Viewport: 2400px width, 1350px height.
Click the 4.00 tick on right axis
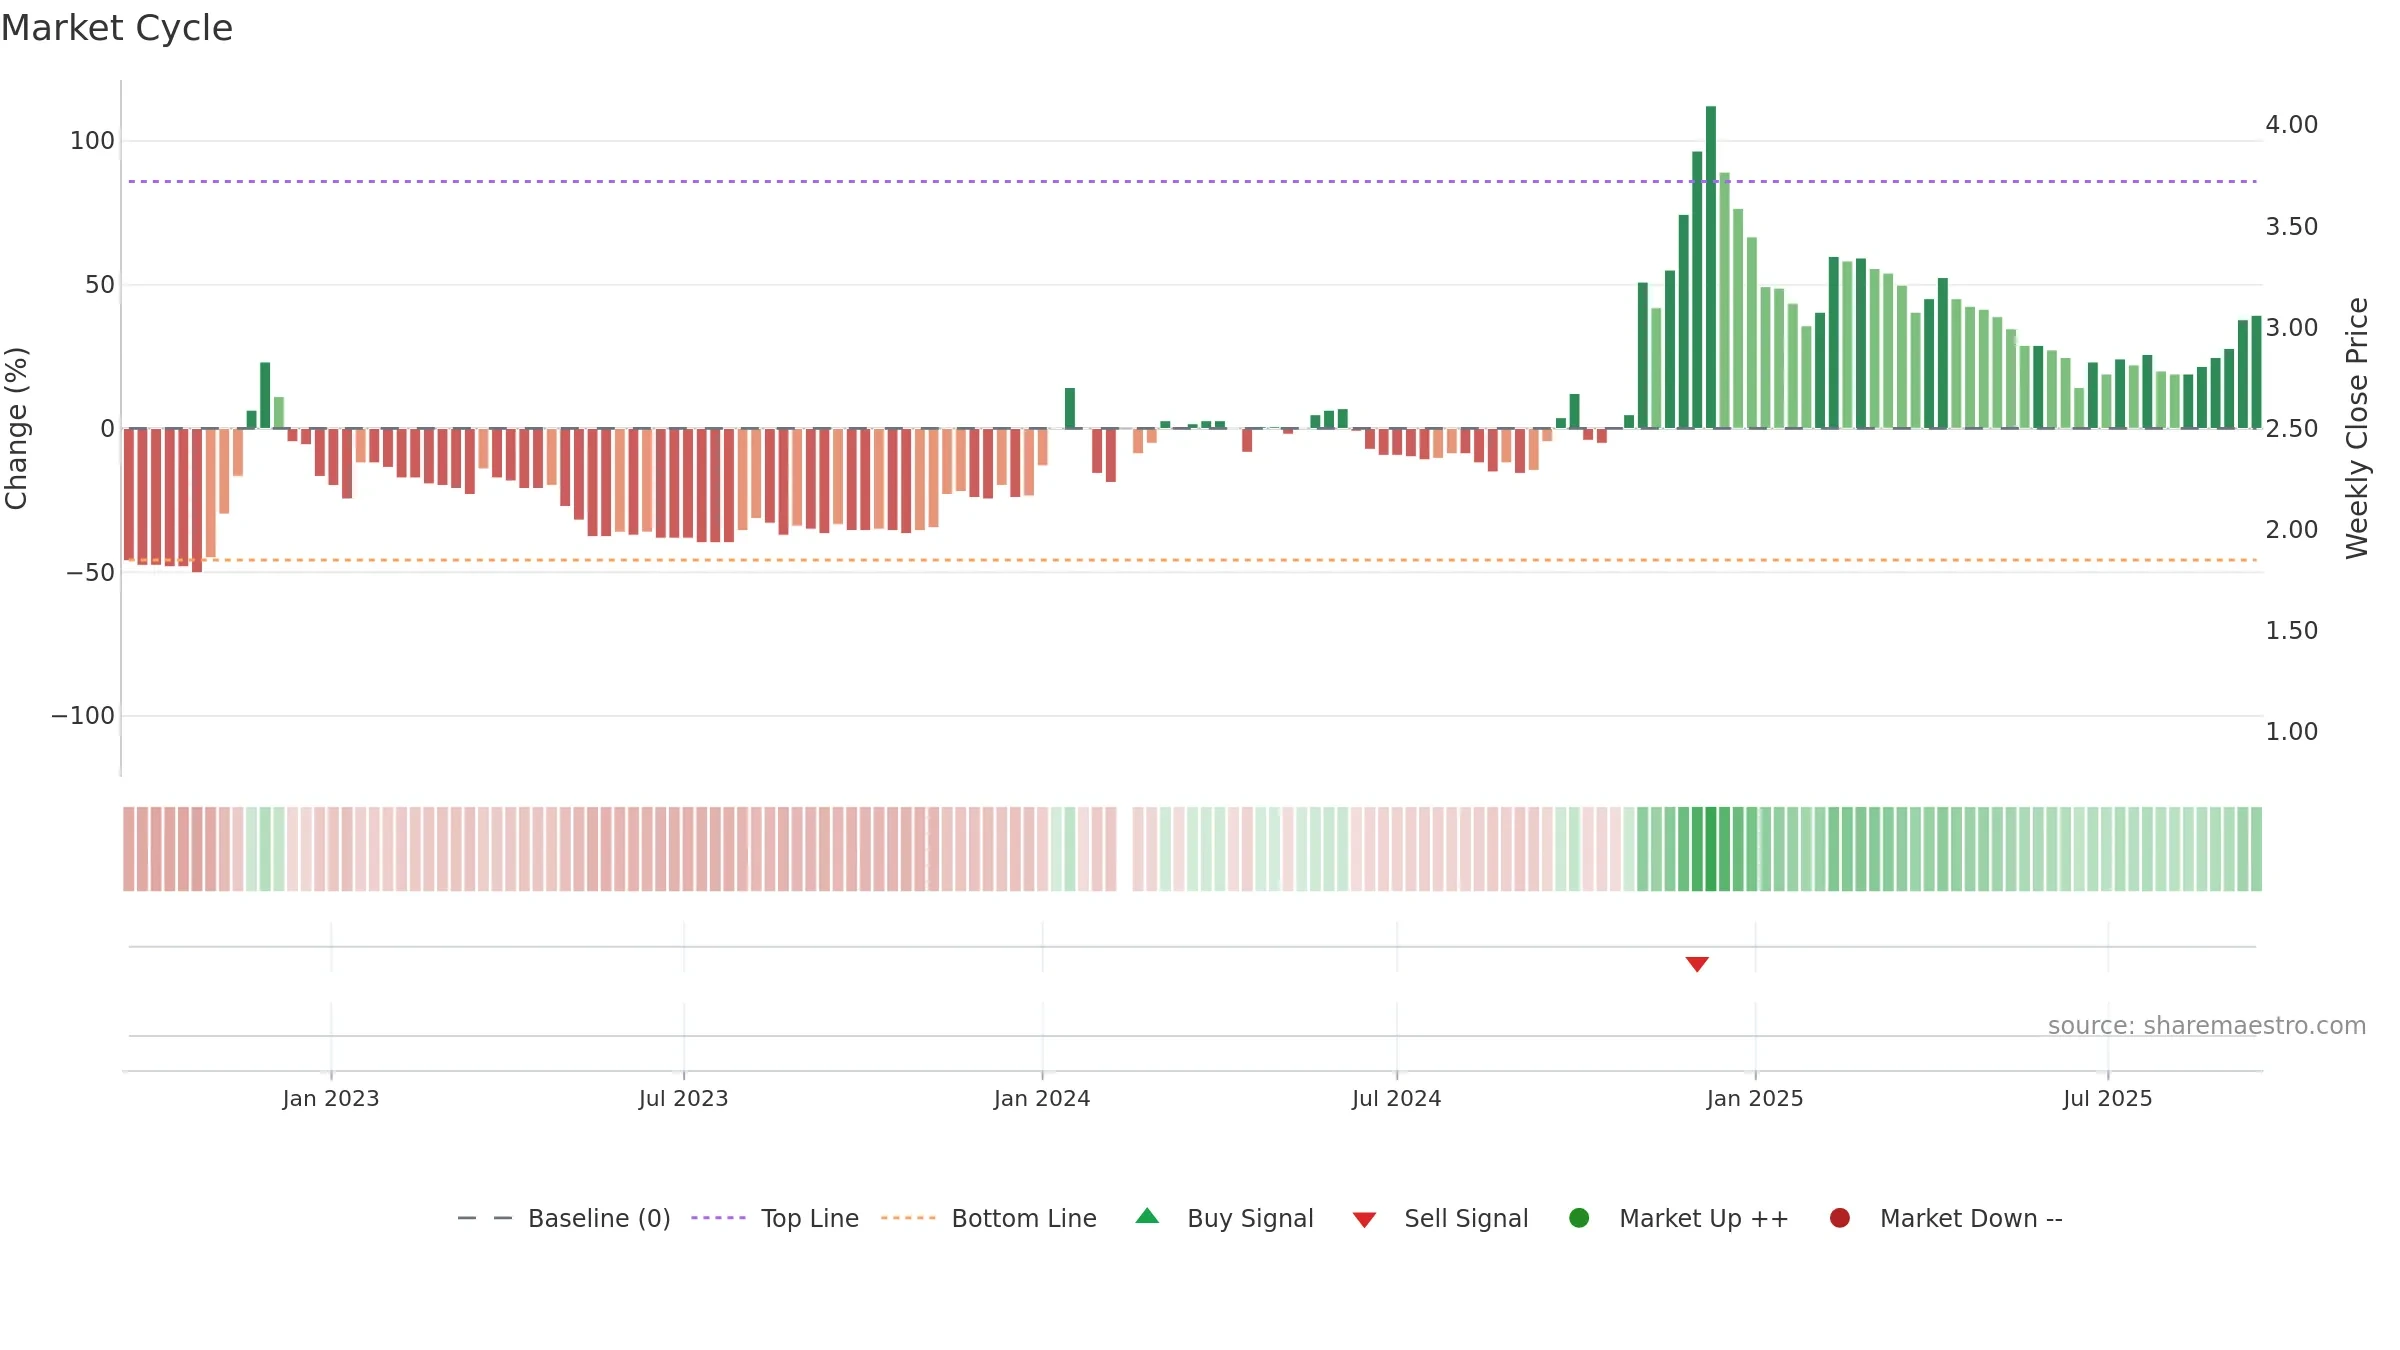click(2292, 125)
